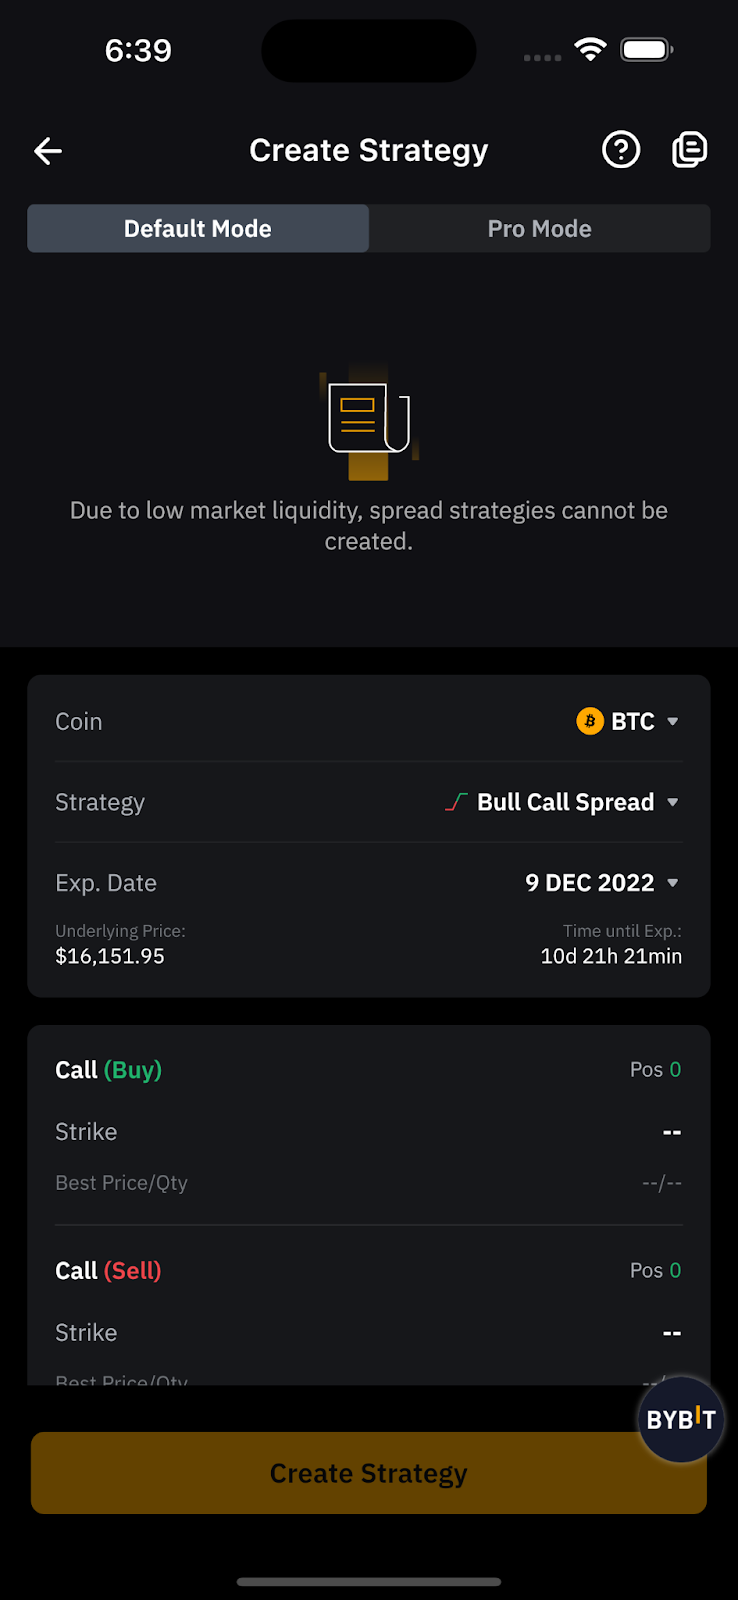
Task: Tap the Bitcoin coin icon
Action: [x=590, y=721]
